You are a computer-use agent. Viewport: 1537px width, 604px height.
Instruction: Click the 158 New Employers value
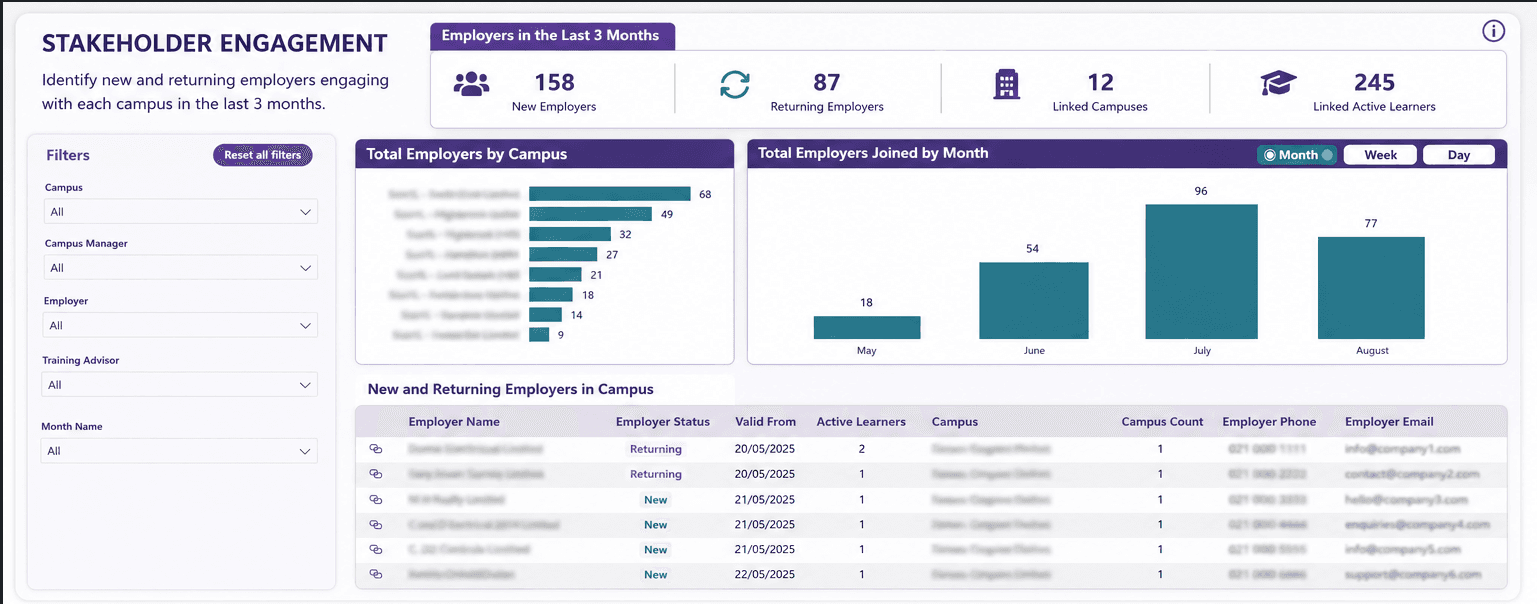pos(554,82)
